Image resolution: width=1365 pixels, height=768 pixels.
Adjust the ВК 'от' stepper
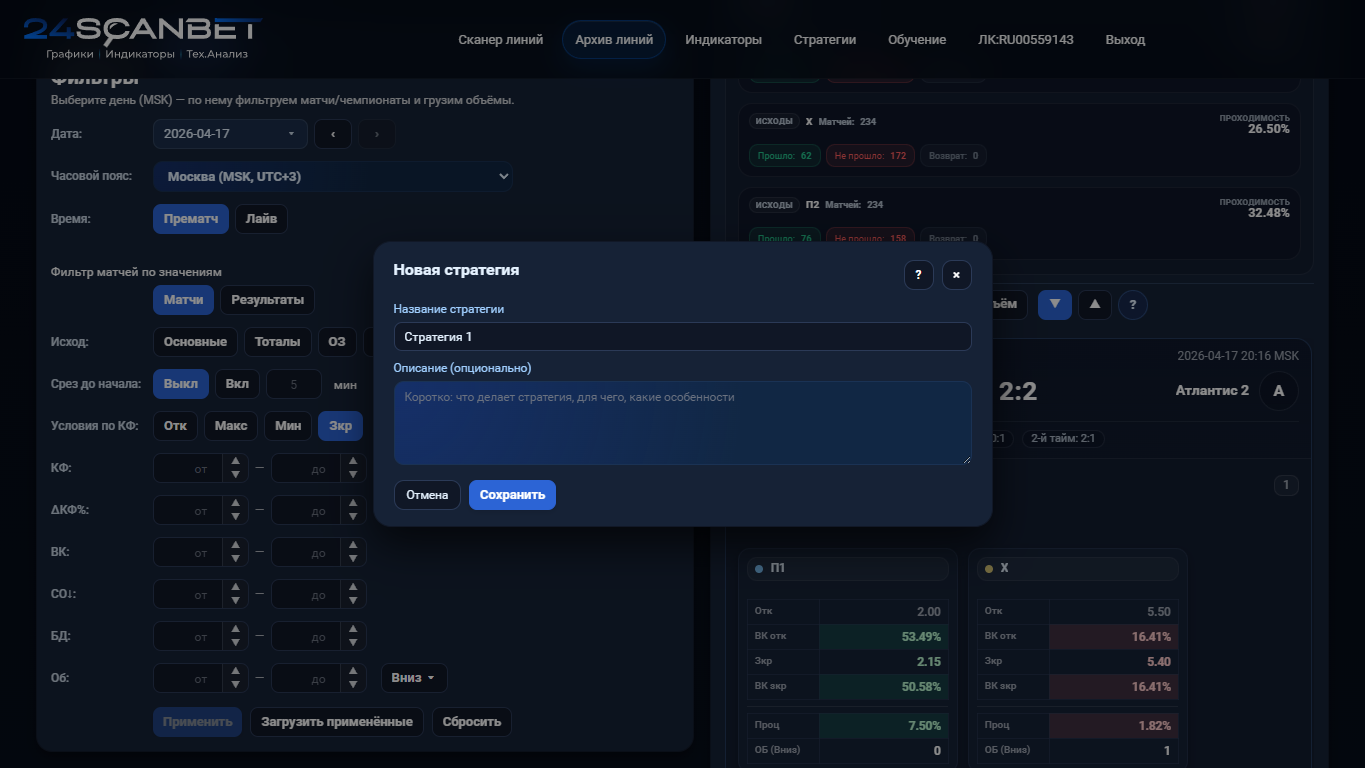pyautogui.click(x=235, y=552)
